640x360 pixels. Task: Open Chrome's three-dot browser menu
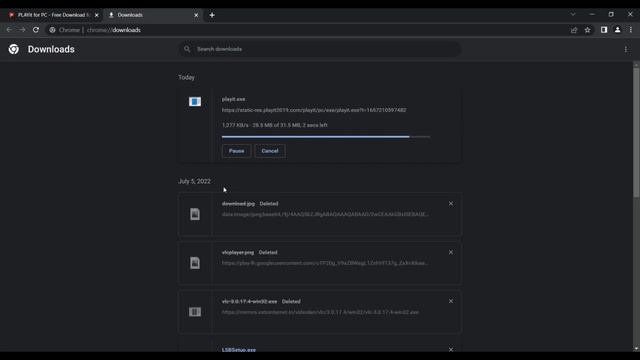coord(631,30)
